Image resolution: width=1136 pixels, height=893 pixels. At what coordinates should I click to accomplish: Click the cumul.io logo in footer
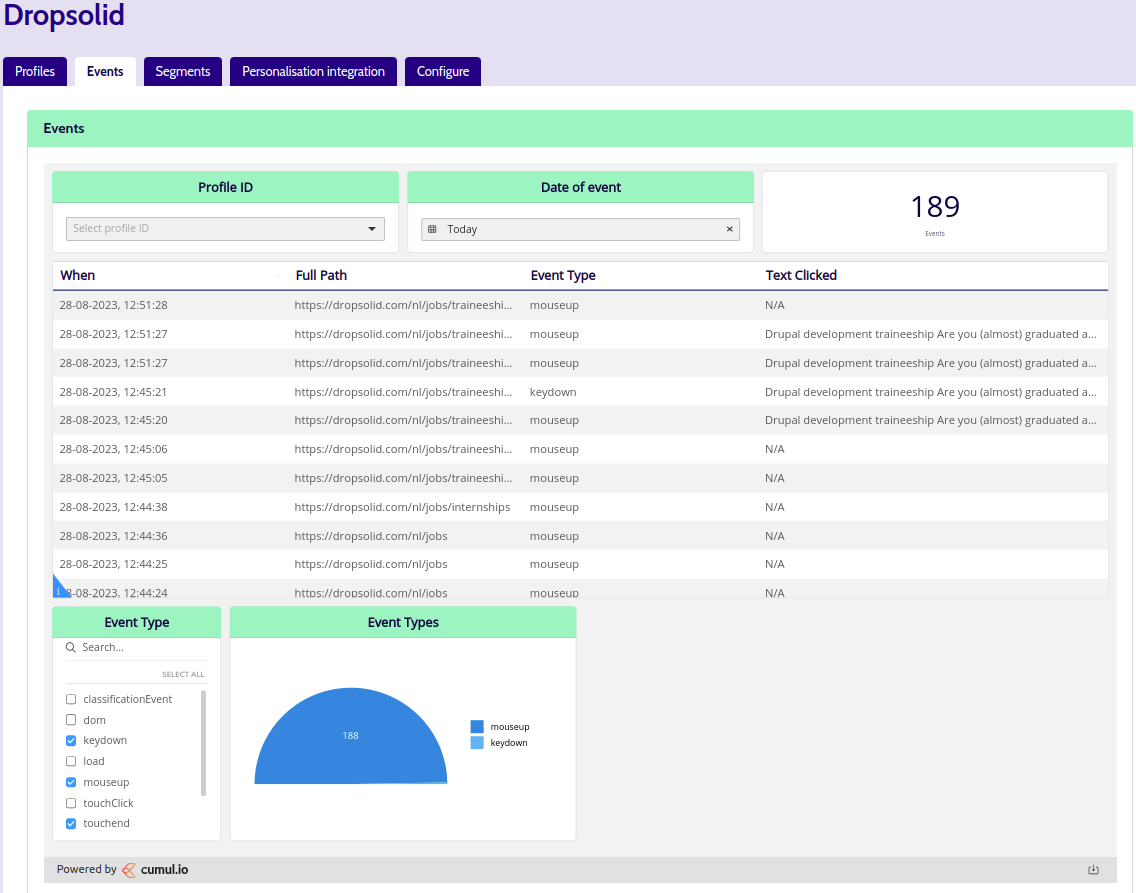[x=155, y=870]
